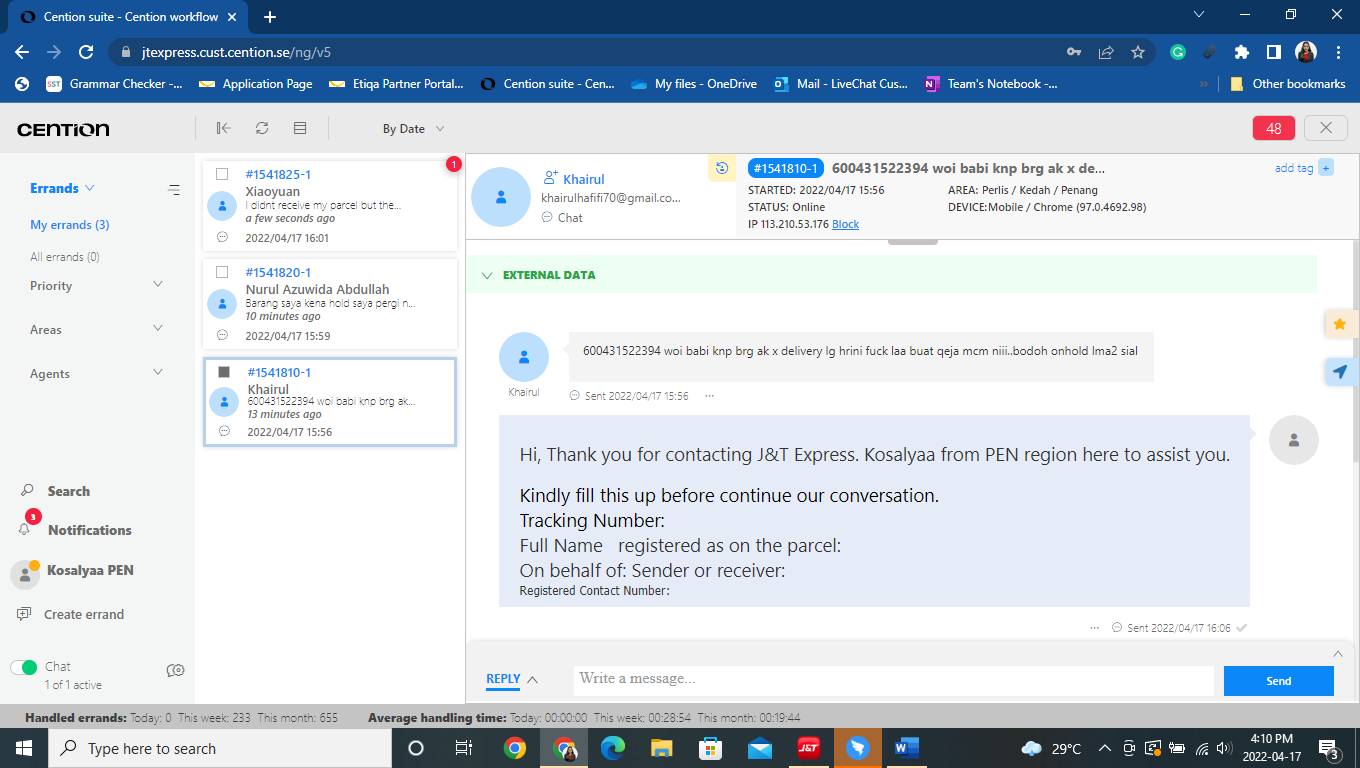Open the Notifications bell icon
The image size is (1360, 768).
tap(25, 529)
